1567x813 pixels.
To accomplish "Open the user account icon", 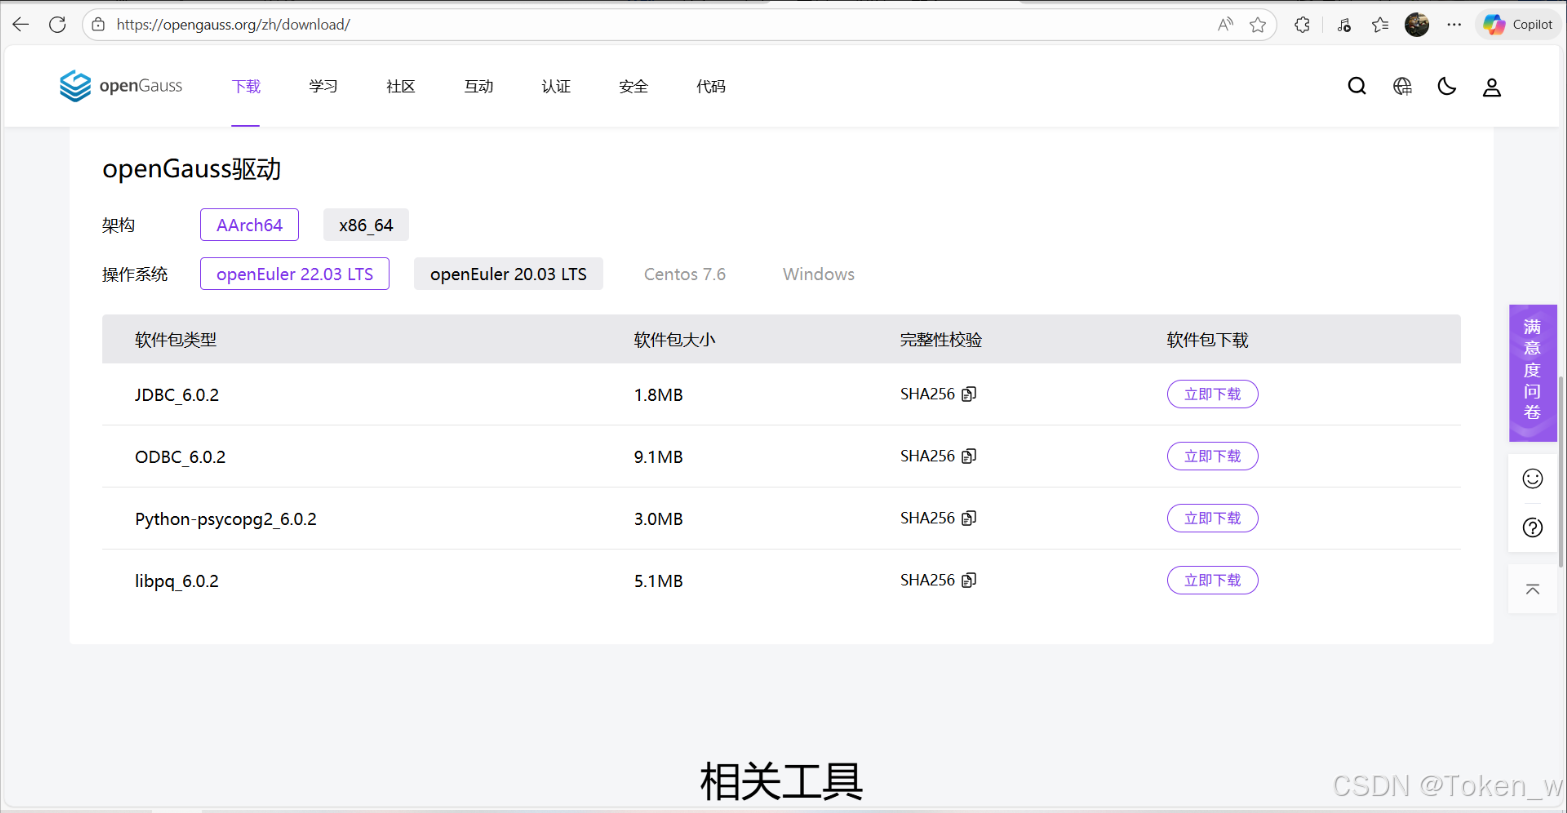I will pos(1491,88).
